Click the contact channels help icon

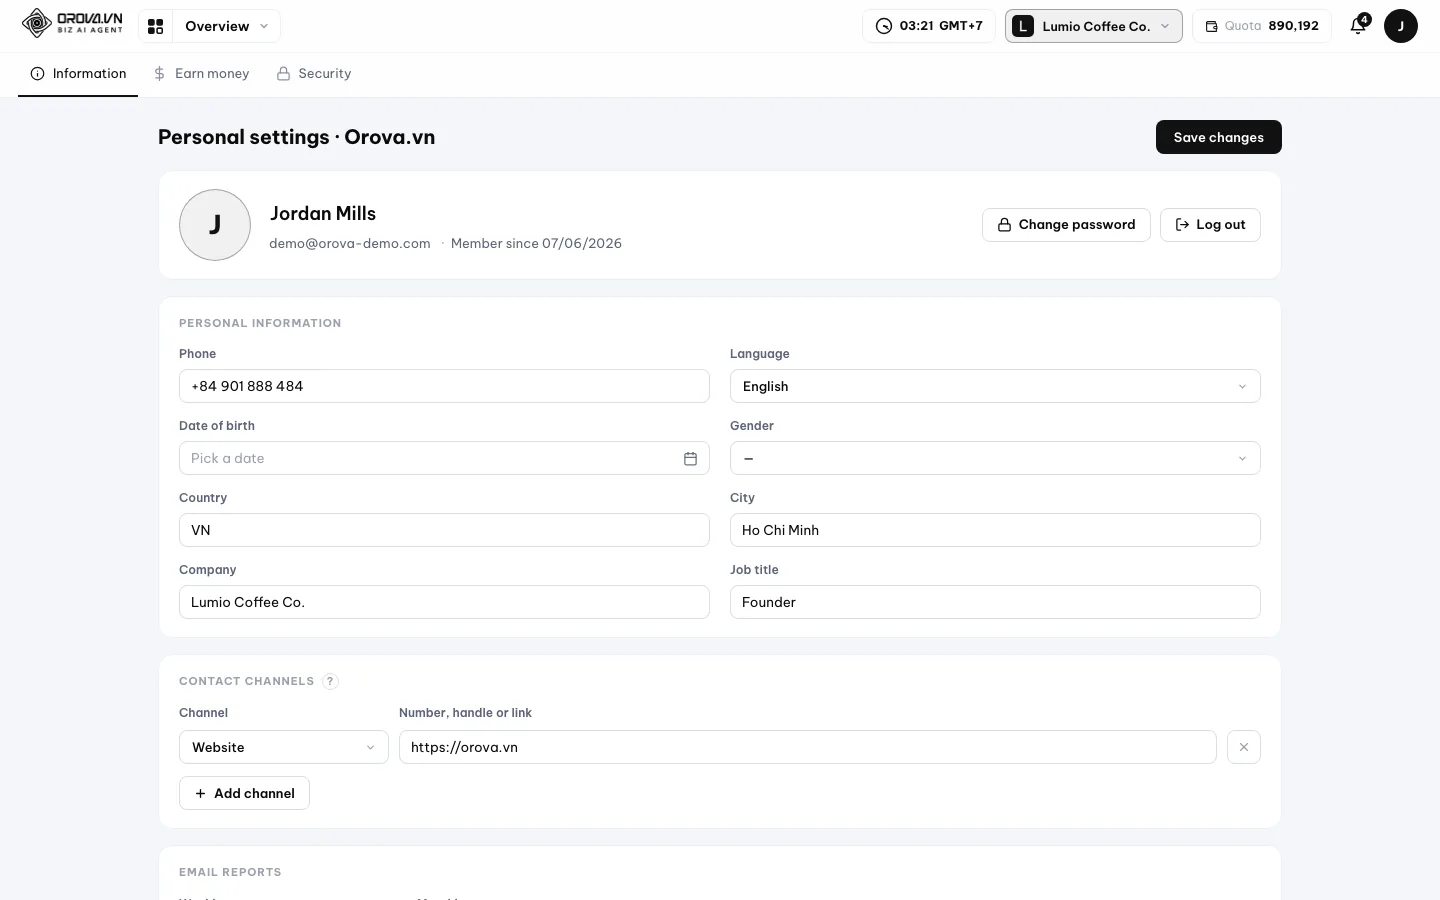[330, 681]
